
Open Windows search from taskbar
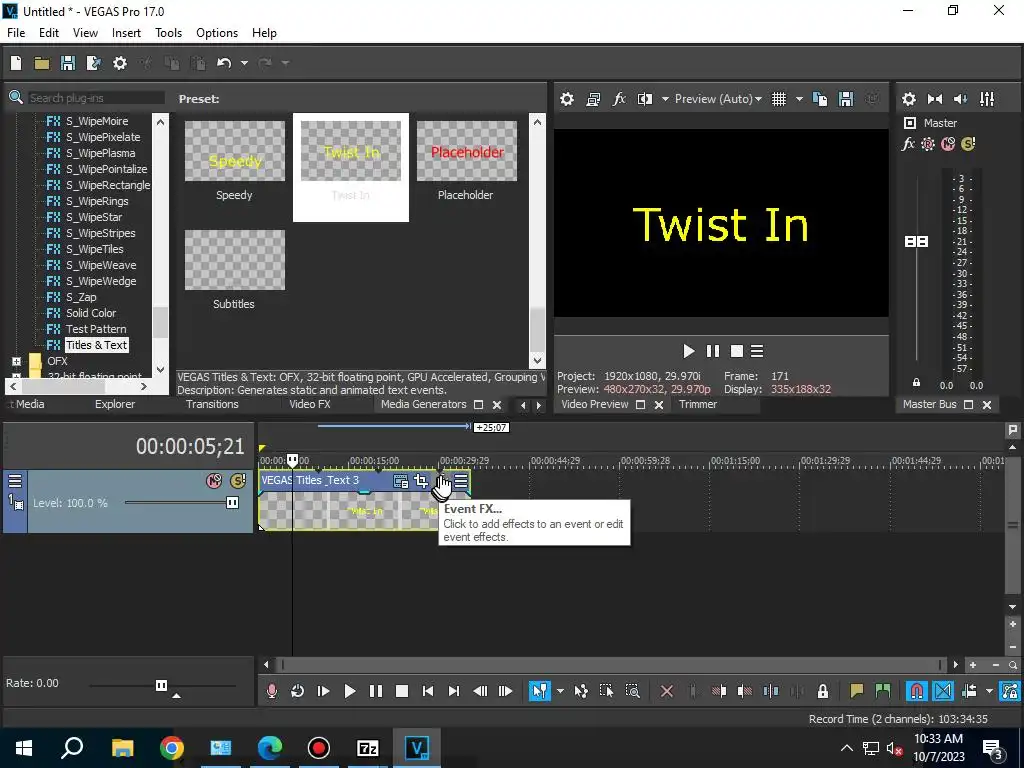pos(72,747)
